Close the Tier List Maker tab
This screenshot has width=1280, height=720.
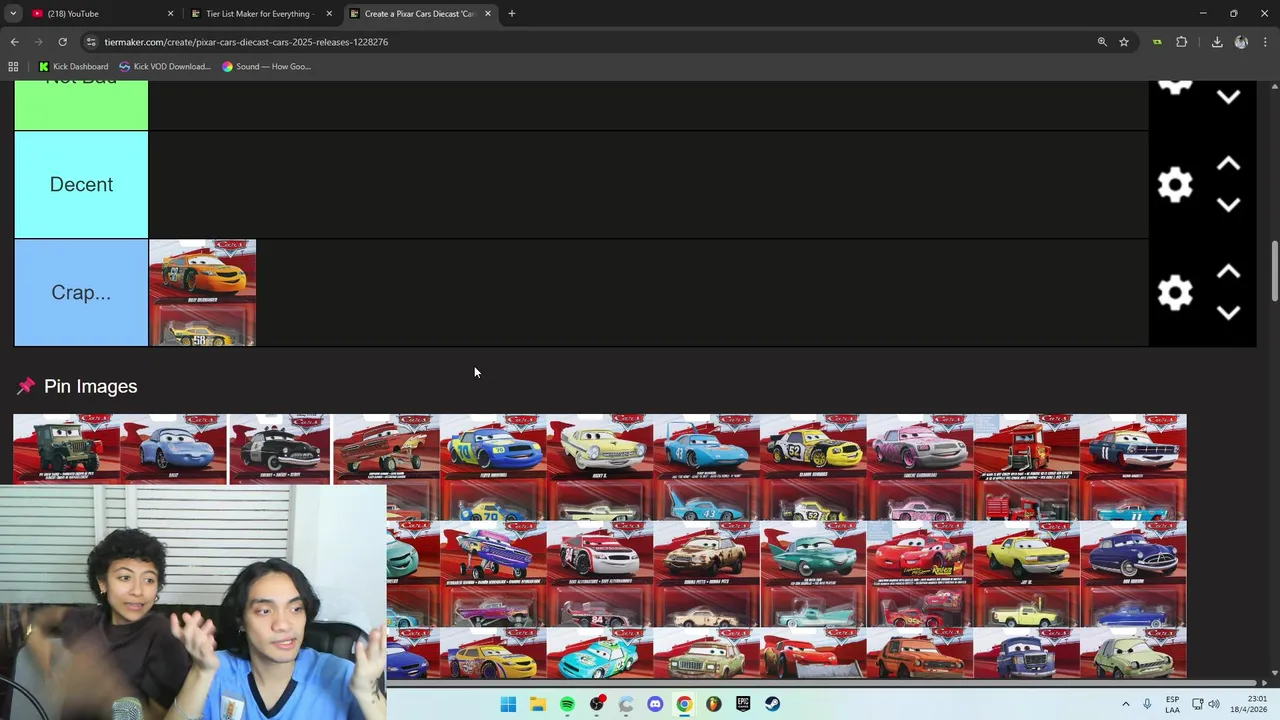[329, 14]
